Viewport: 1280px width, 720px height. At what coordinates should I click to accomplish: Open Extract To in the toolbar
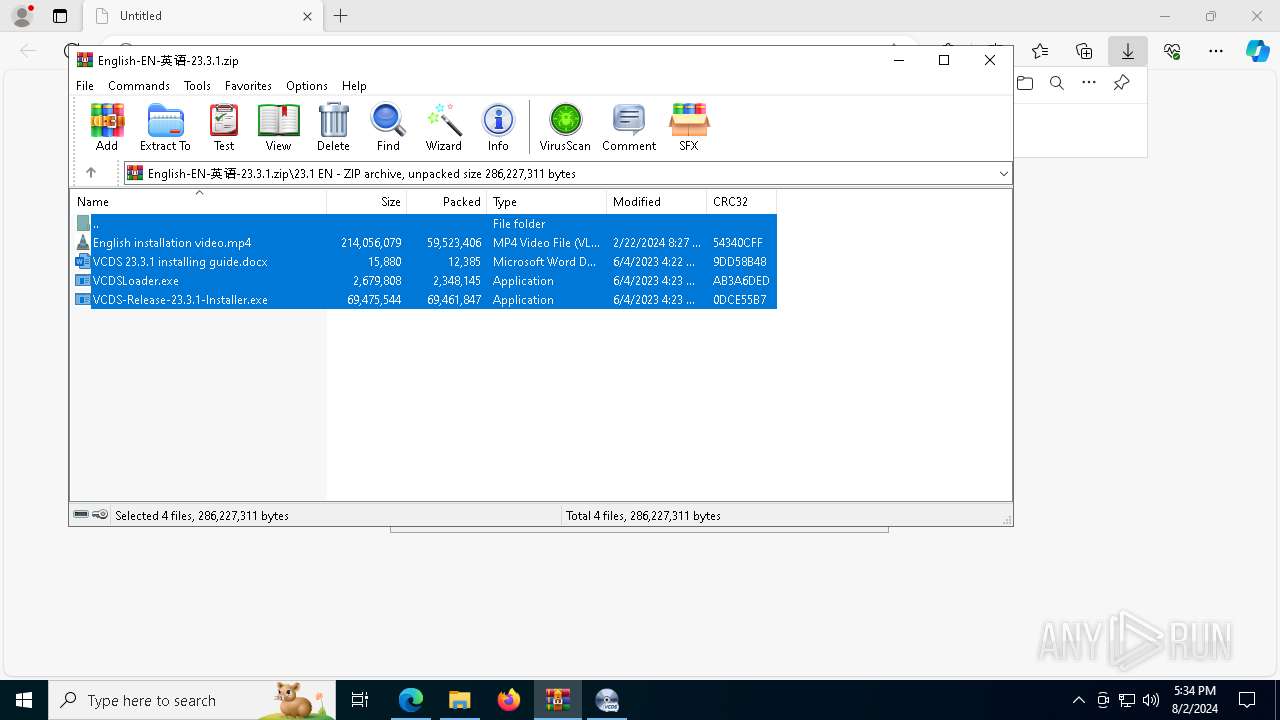[165, 127]
